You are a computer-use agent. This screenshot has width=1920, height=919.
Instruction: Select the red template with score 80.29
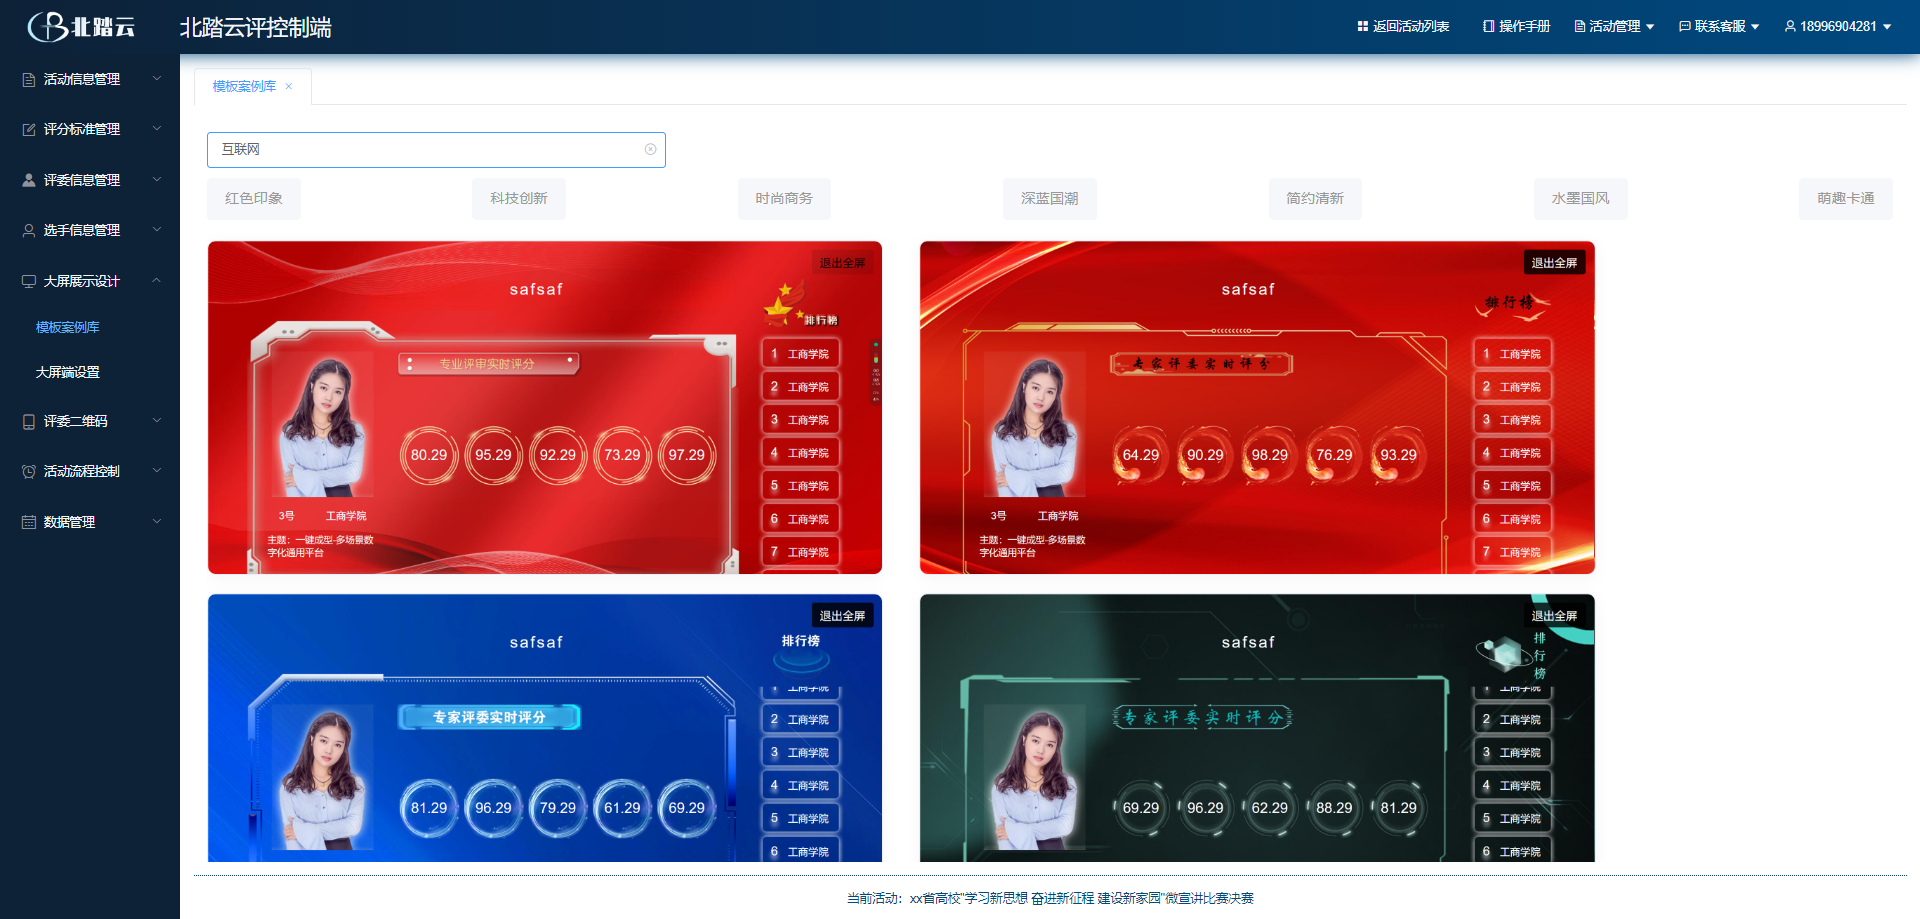545,407
